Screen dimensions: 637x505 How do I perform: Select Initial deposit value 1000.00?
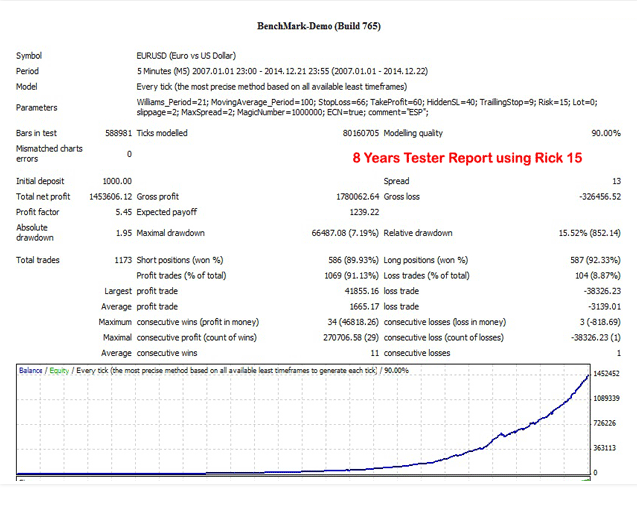click(x=117, y=181)
